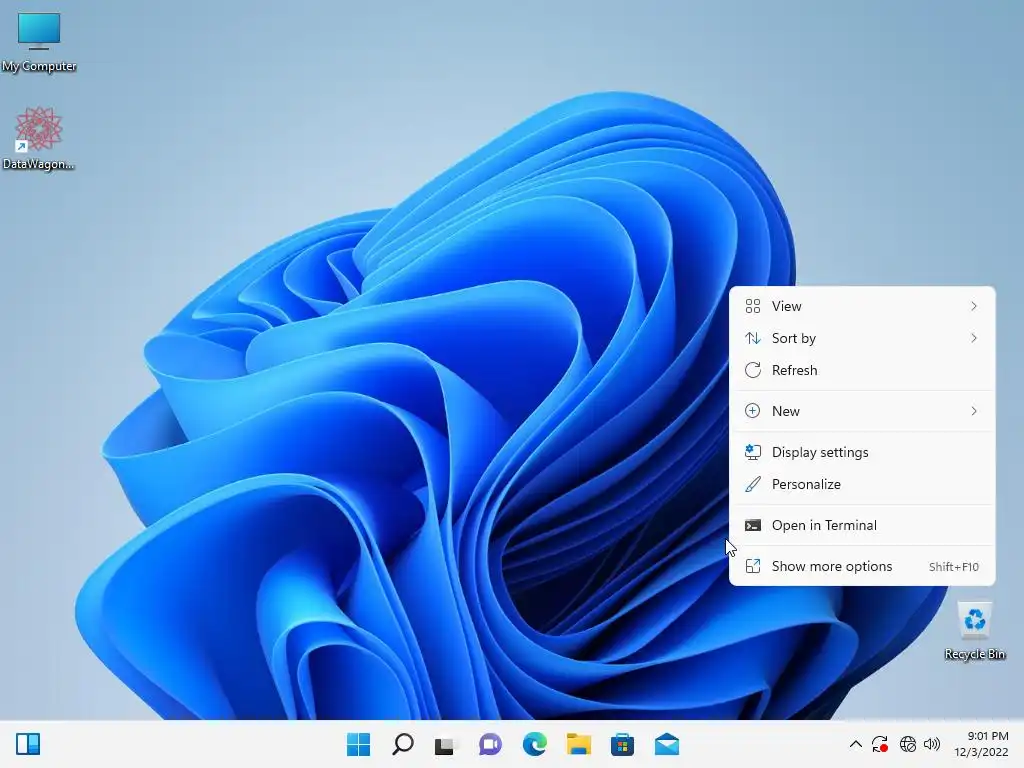The height and width of the screenshot is (768, 1024).
Task: Open File Explorer from taskbar
Action: pyautogui.click(x=579, y=744)
